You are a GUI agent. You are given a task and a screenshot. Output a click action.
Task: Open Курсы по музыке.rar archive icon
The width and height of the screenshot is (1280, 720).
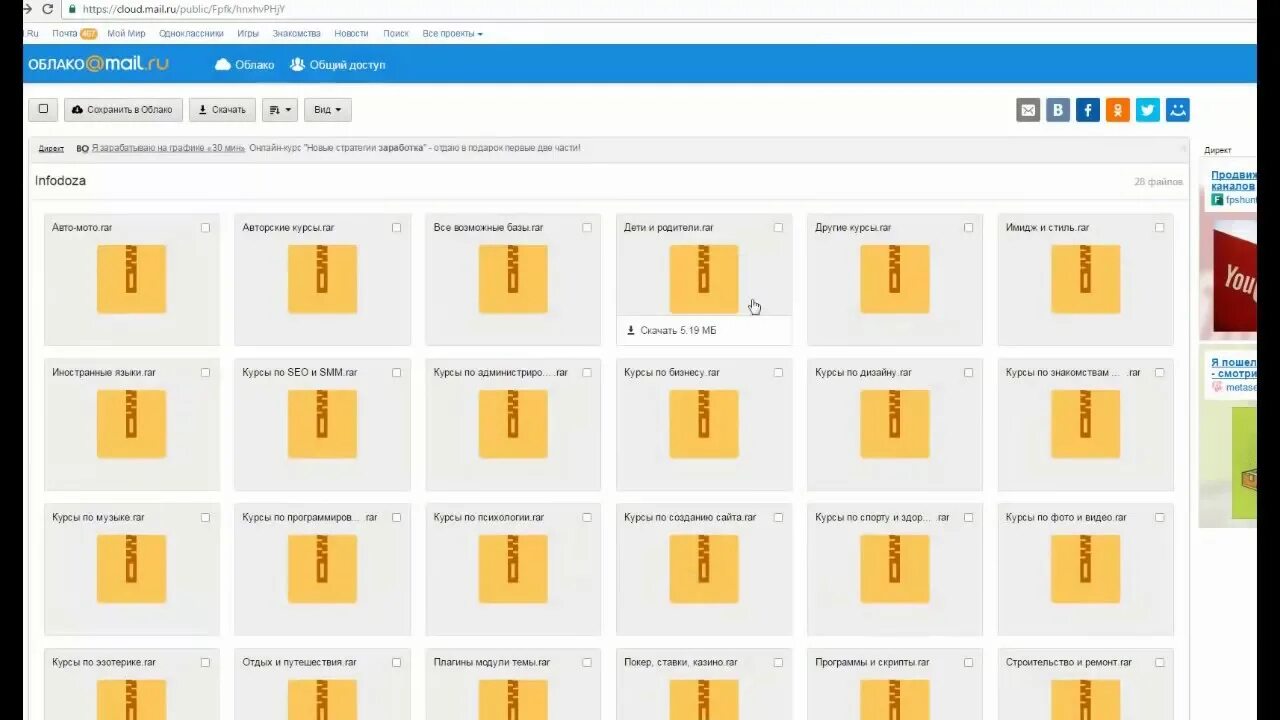point(131,569)
